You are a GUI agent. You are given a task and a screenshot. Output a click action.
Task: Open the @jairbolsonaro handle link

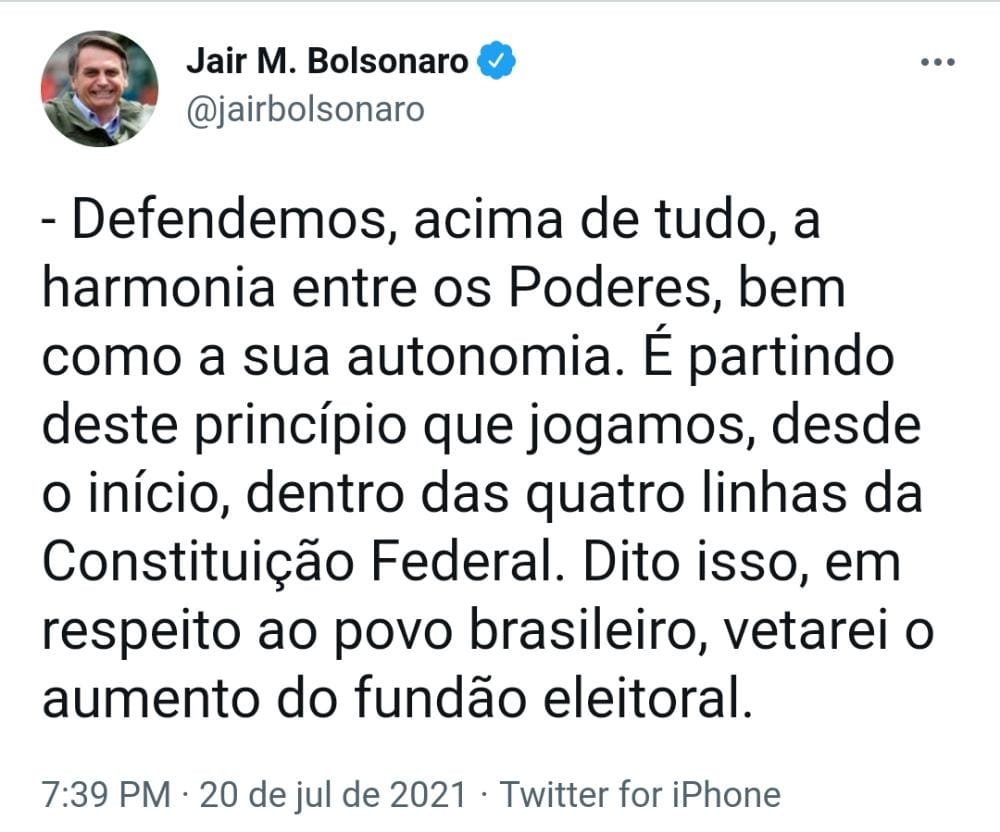point(305,110)
